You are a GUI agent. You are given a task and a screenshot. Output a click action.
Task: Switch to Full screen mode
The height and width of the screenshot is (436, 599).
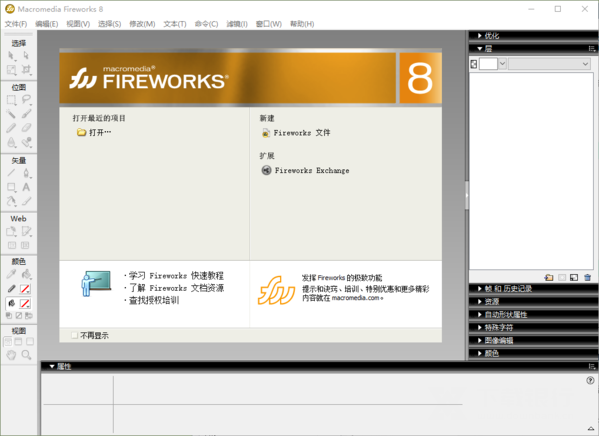click(x=30, y=342)
